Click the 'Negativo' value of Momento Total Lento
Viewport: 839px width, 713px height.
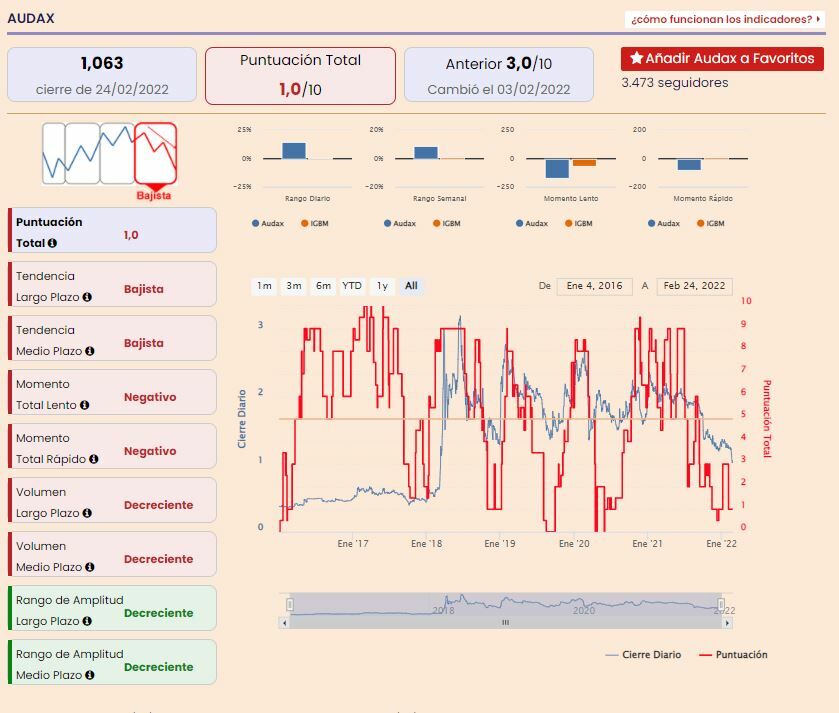click(150, 397)
